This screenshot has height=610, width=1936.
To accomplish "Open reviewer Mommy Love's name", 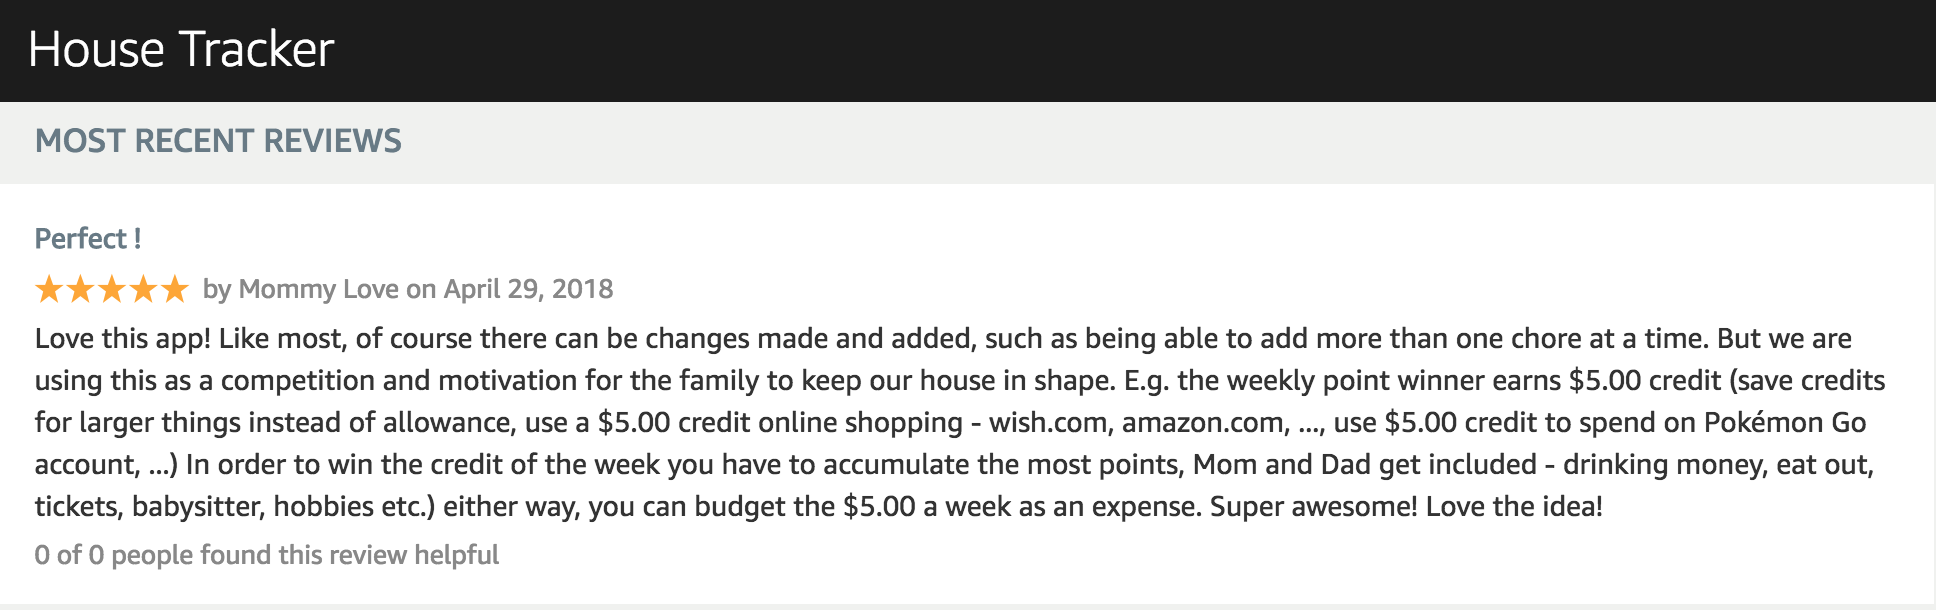I will [x=319, y=289].
